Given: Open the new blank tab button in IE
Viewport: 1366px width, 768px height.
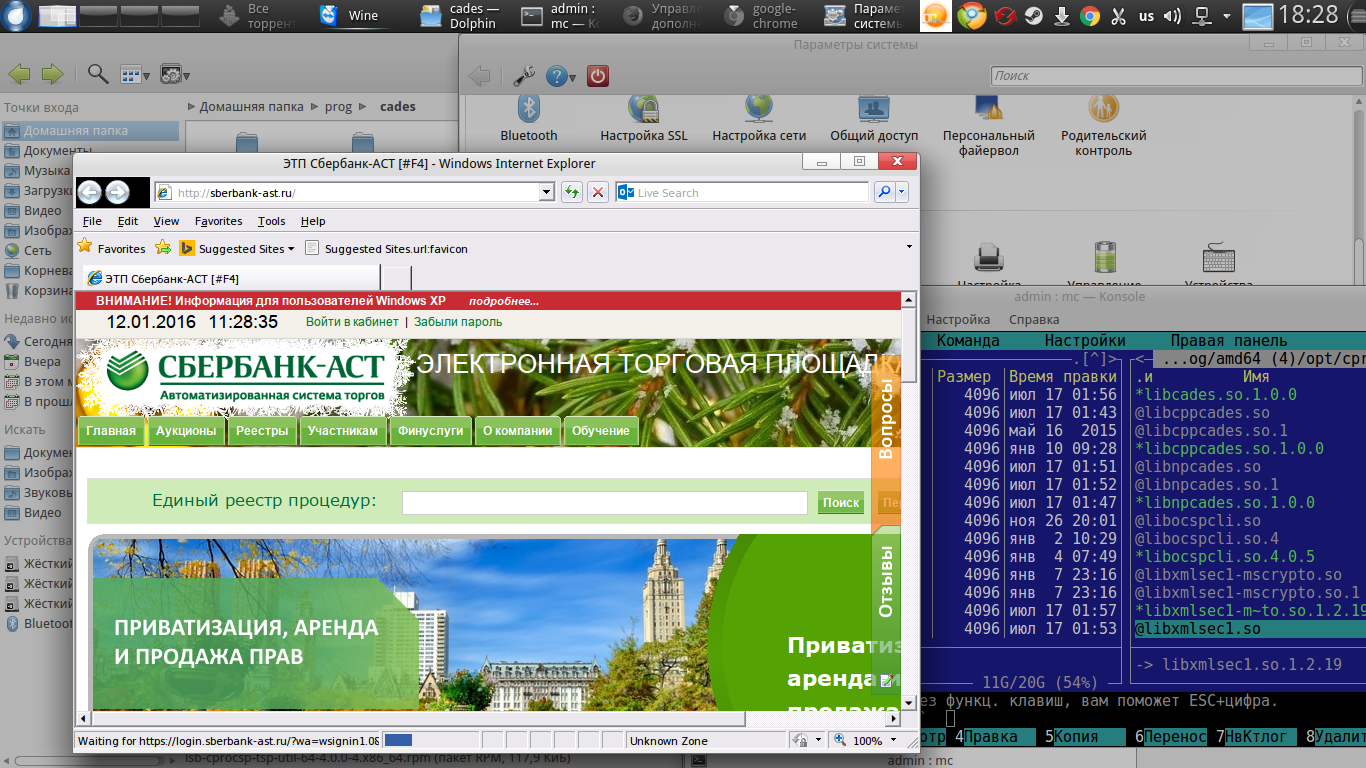Looking at the screenshot, I should click(396, 278).
